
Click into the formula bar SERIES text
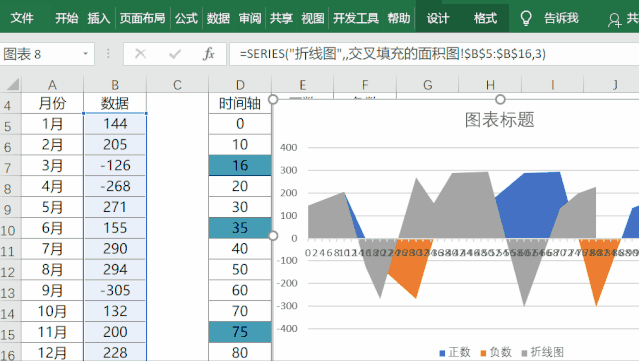(x=392, y=54)
